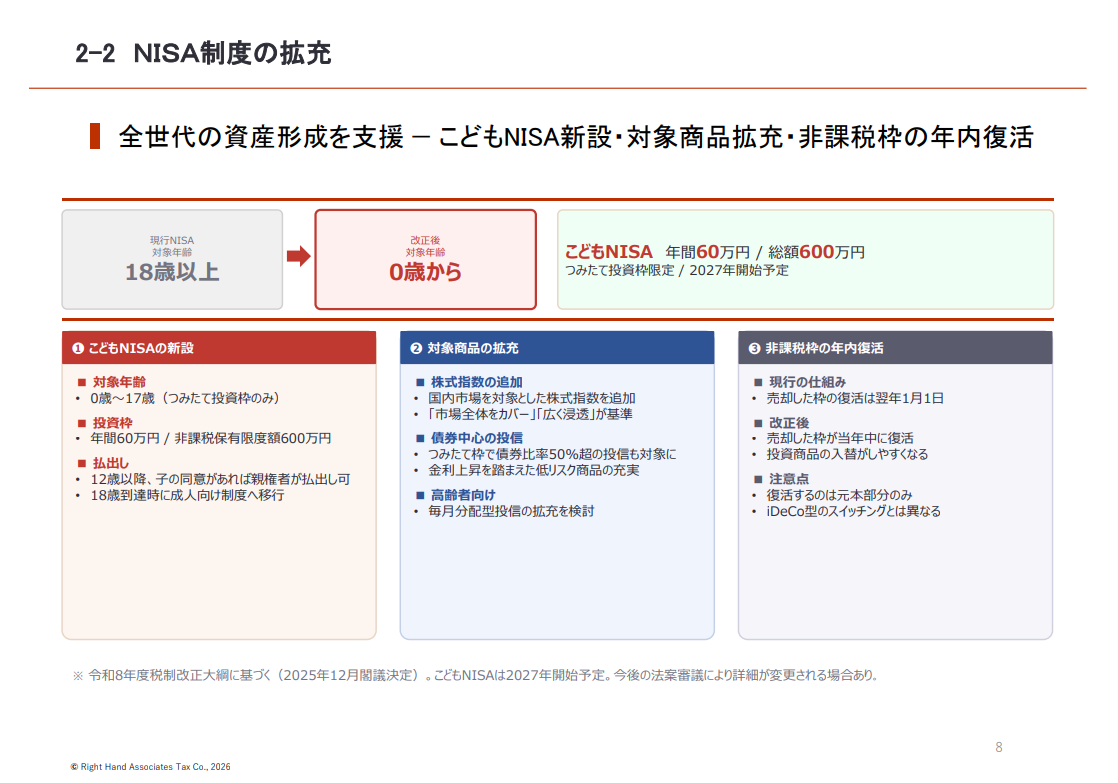Viewport: 1118px width, 783px height.
Task: Select the red-outlined 0歳から box
Action: 425,259
